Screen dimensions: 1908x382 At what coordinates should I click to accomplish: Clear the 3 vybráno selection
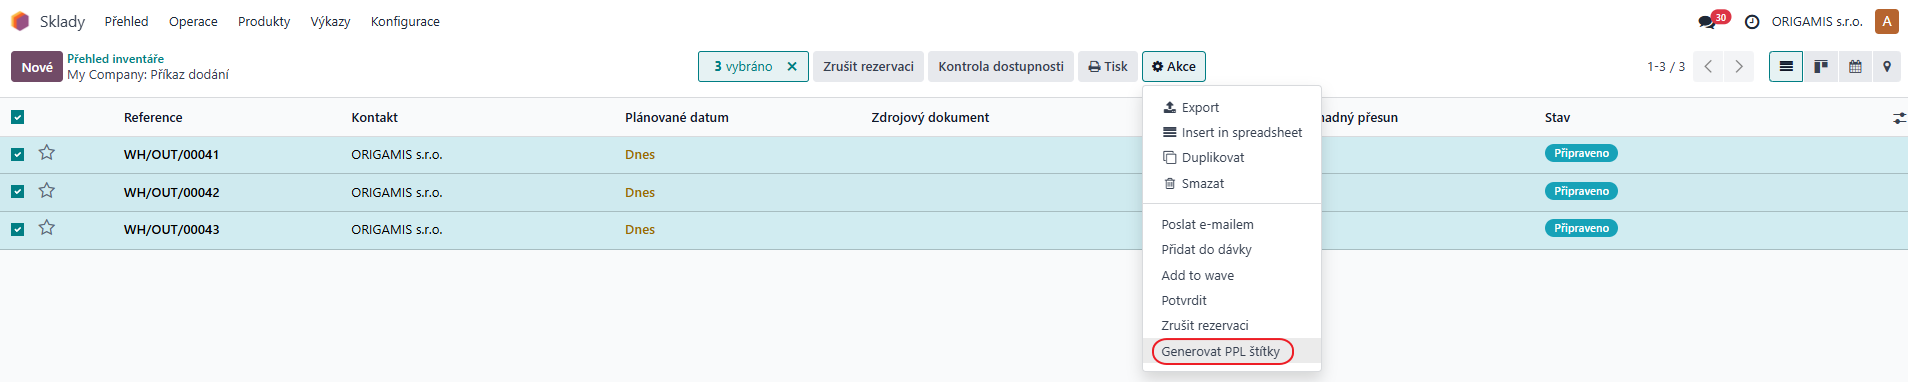792,67
